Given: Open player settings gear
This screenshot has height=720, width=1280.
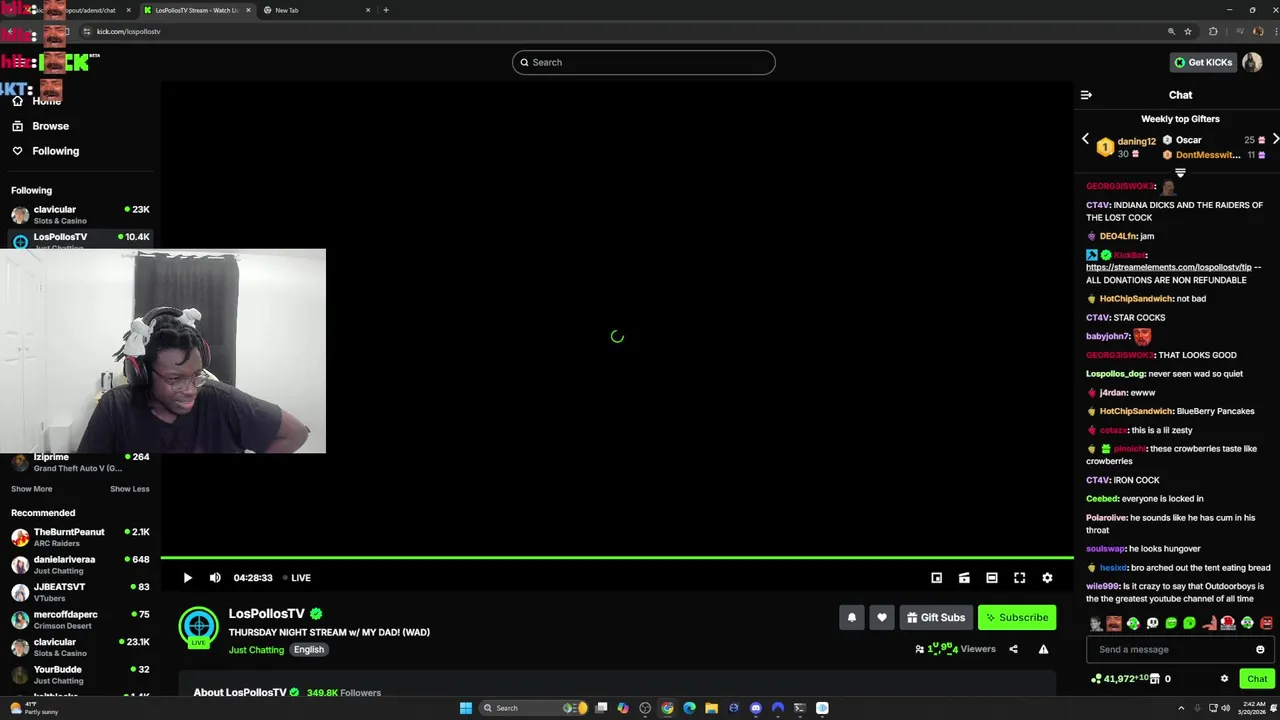Looking at the screenshot, I should pyautogui.click(x=1047, y=578).
